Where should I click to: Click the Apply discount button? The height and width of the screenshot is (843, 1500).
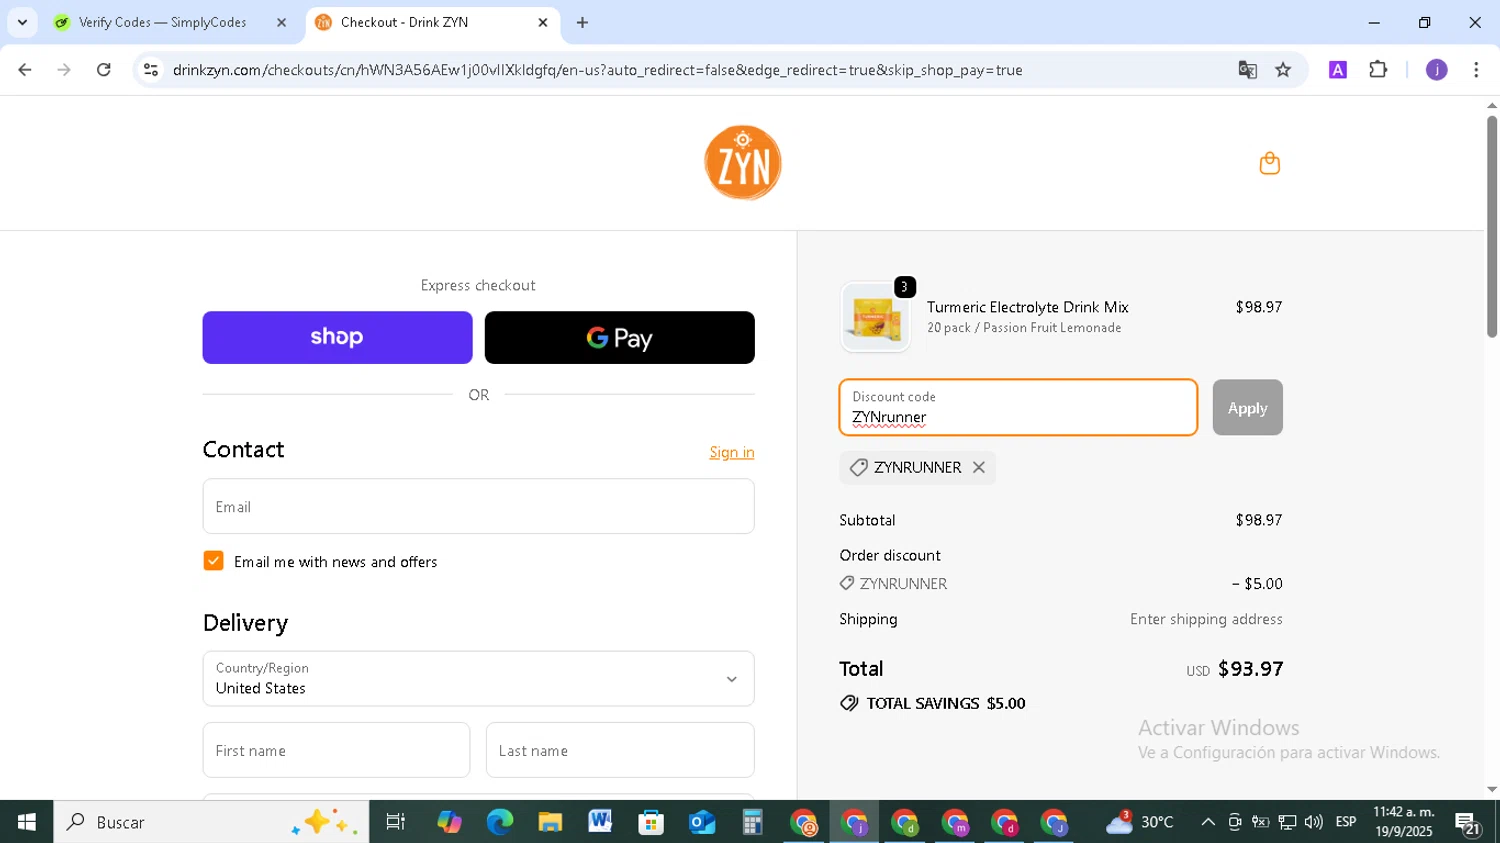[x=1247, y=407]
